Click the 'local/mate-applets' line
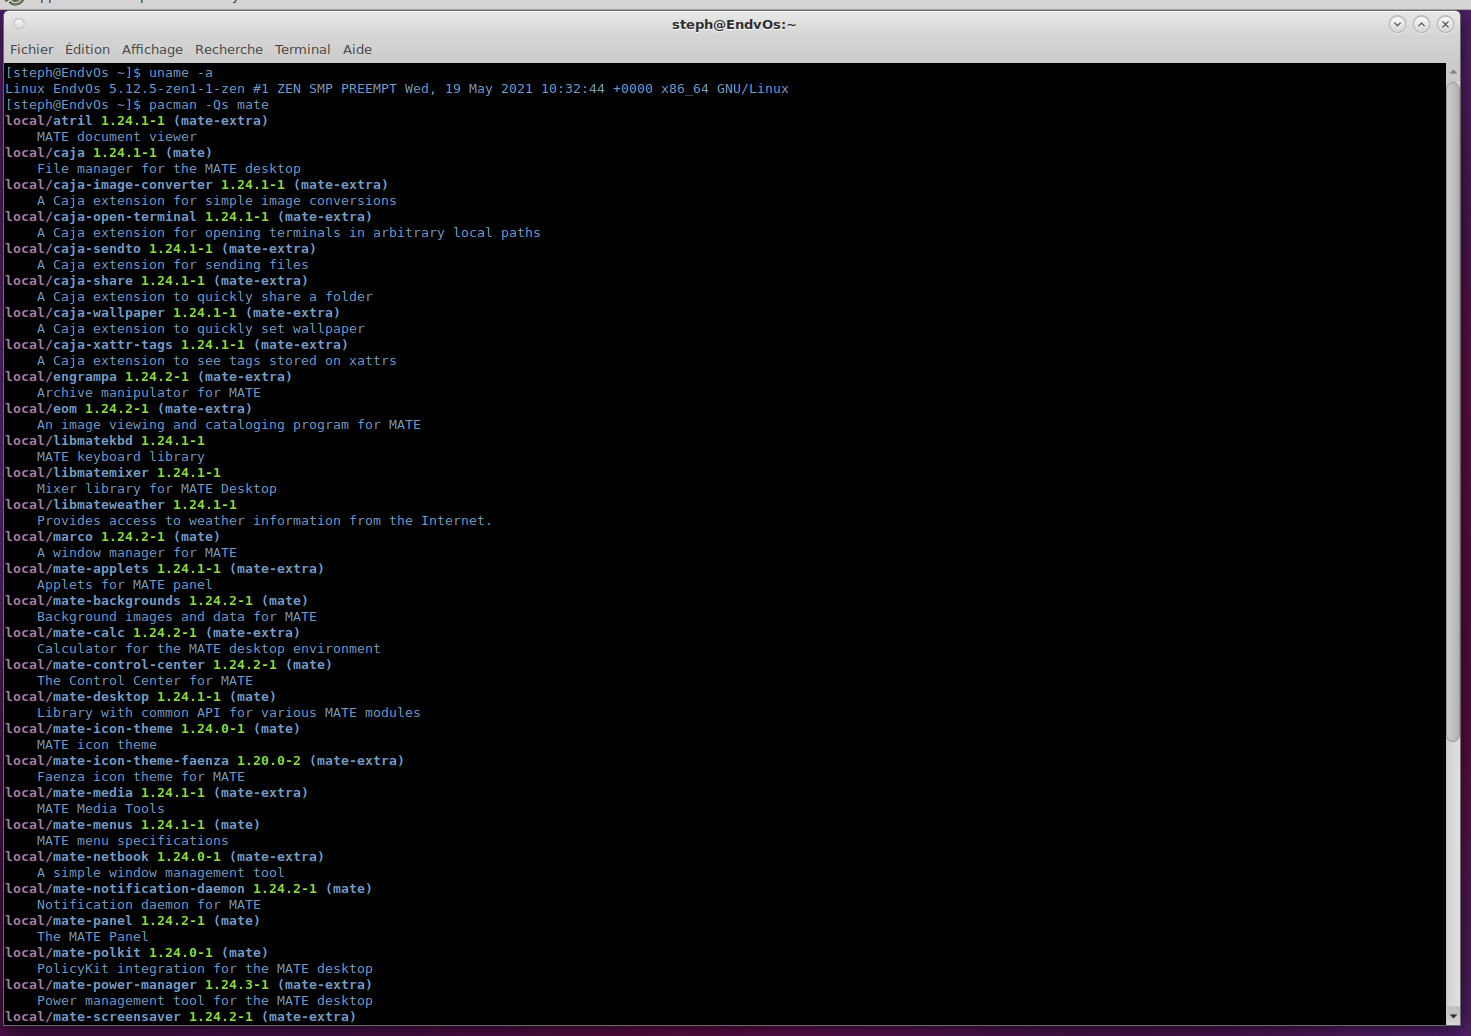1471x1036 pixels. [164, 569]
